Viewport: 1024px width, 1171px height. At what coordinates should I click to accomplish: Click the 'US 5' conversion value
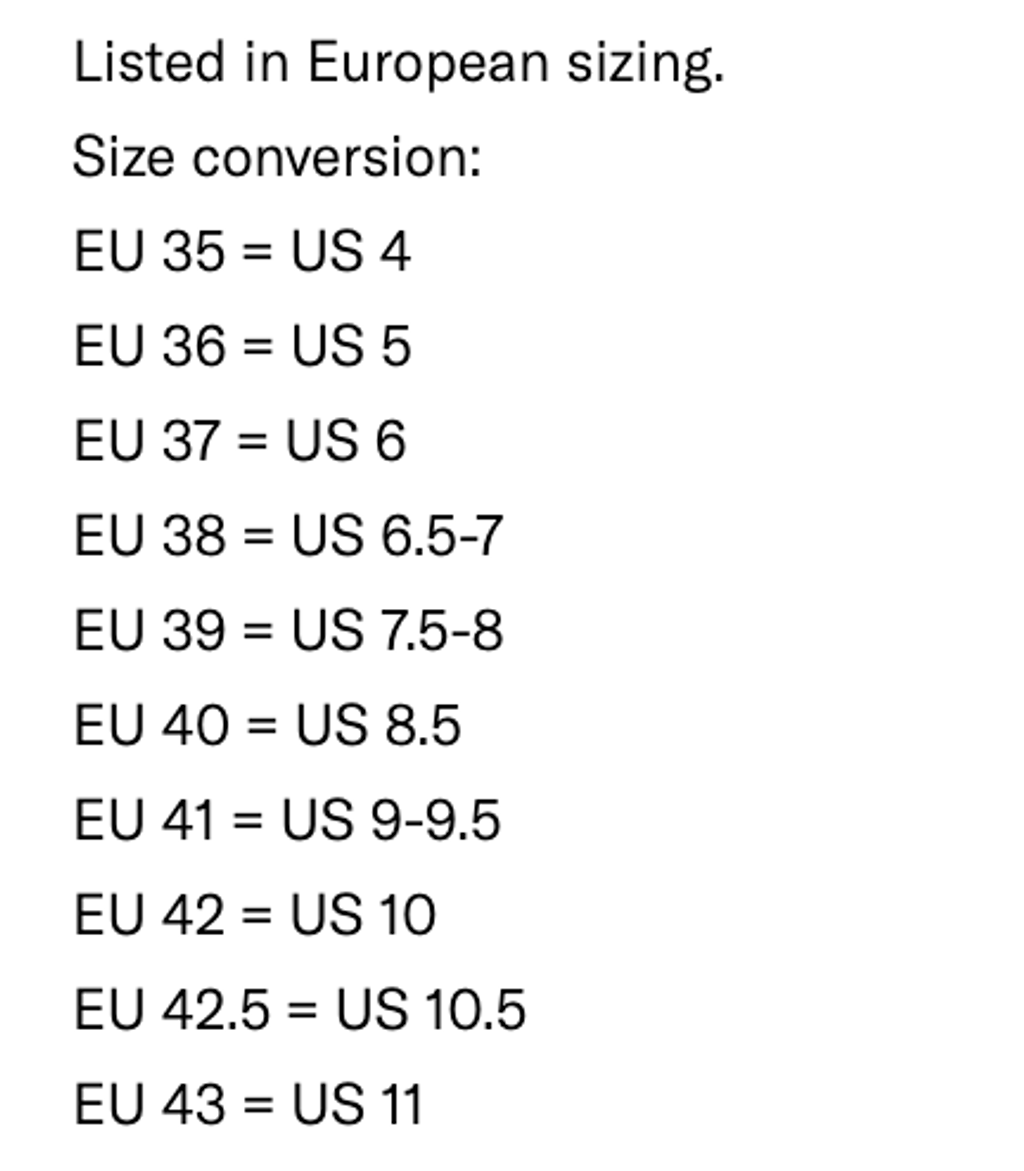point(350,346)
